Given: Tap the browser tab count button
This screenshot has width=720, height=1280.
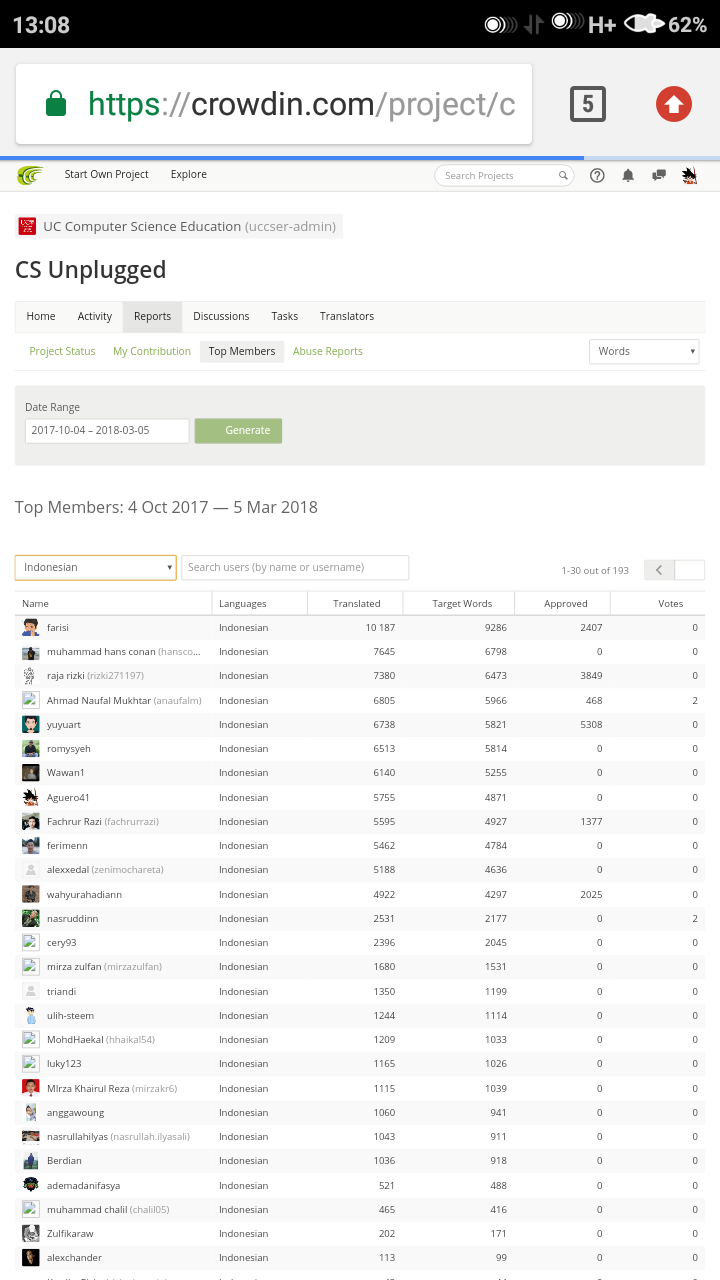Looking at the screenshot, I should 588,104.
